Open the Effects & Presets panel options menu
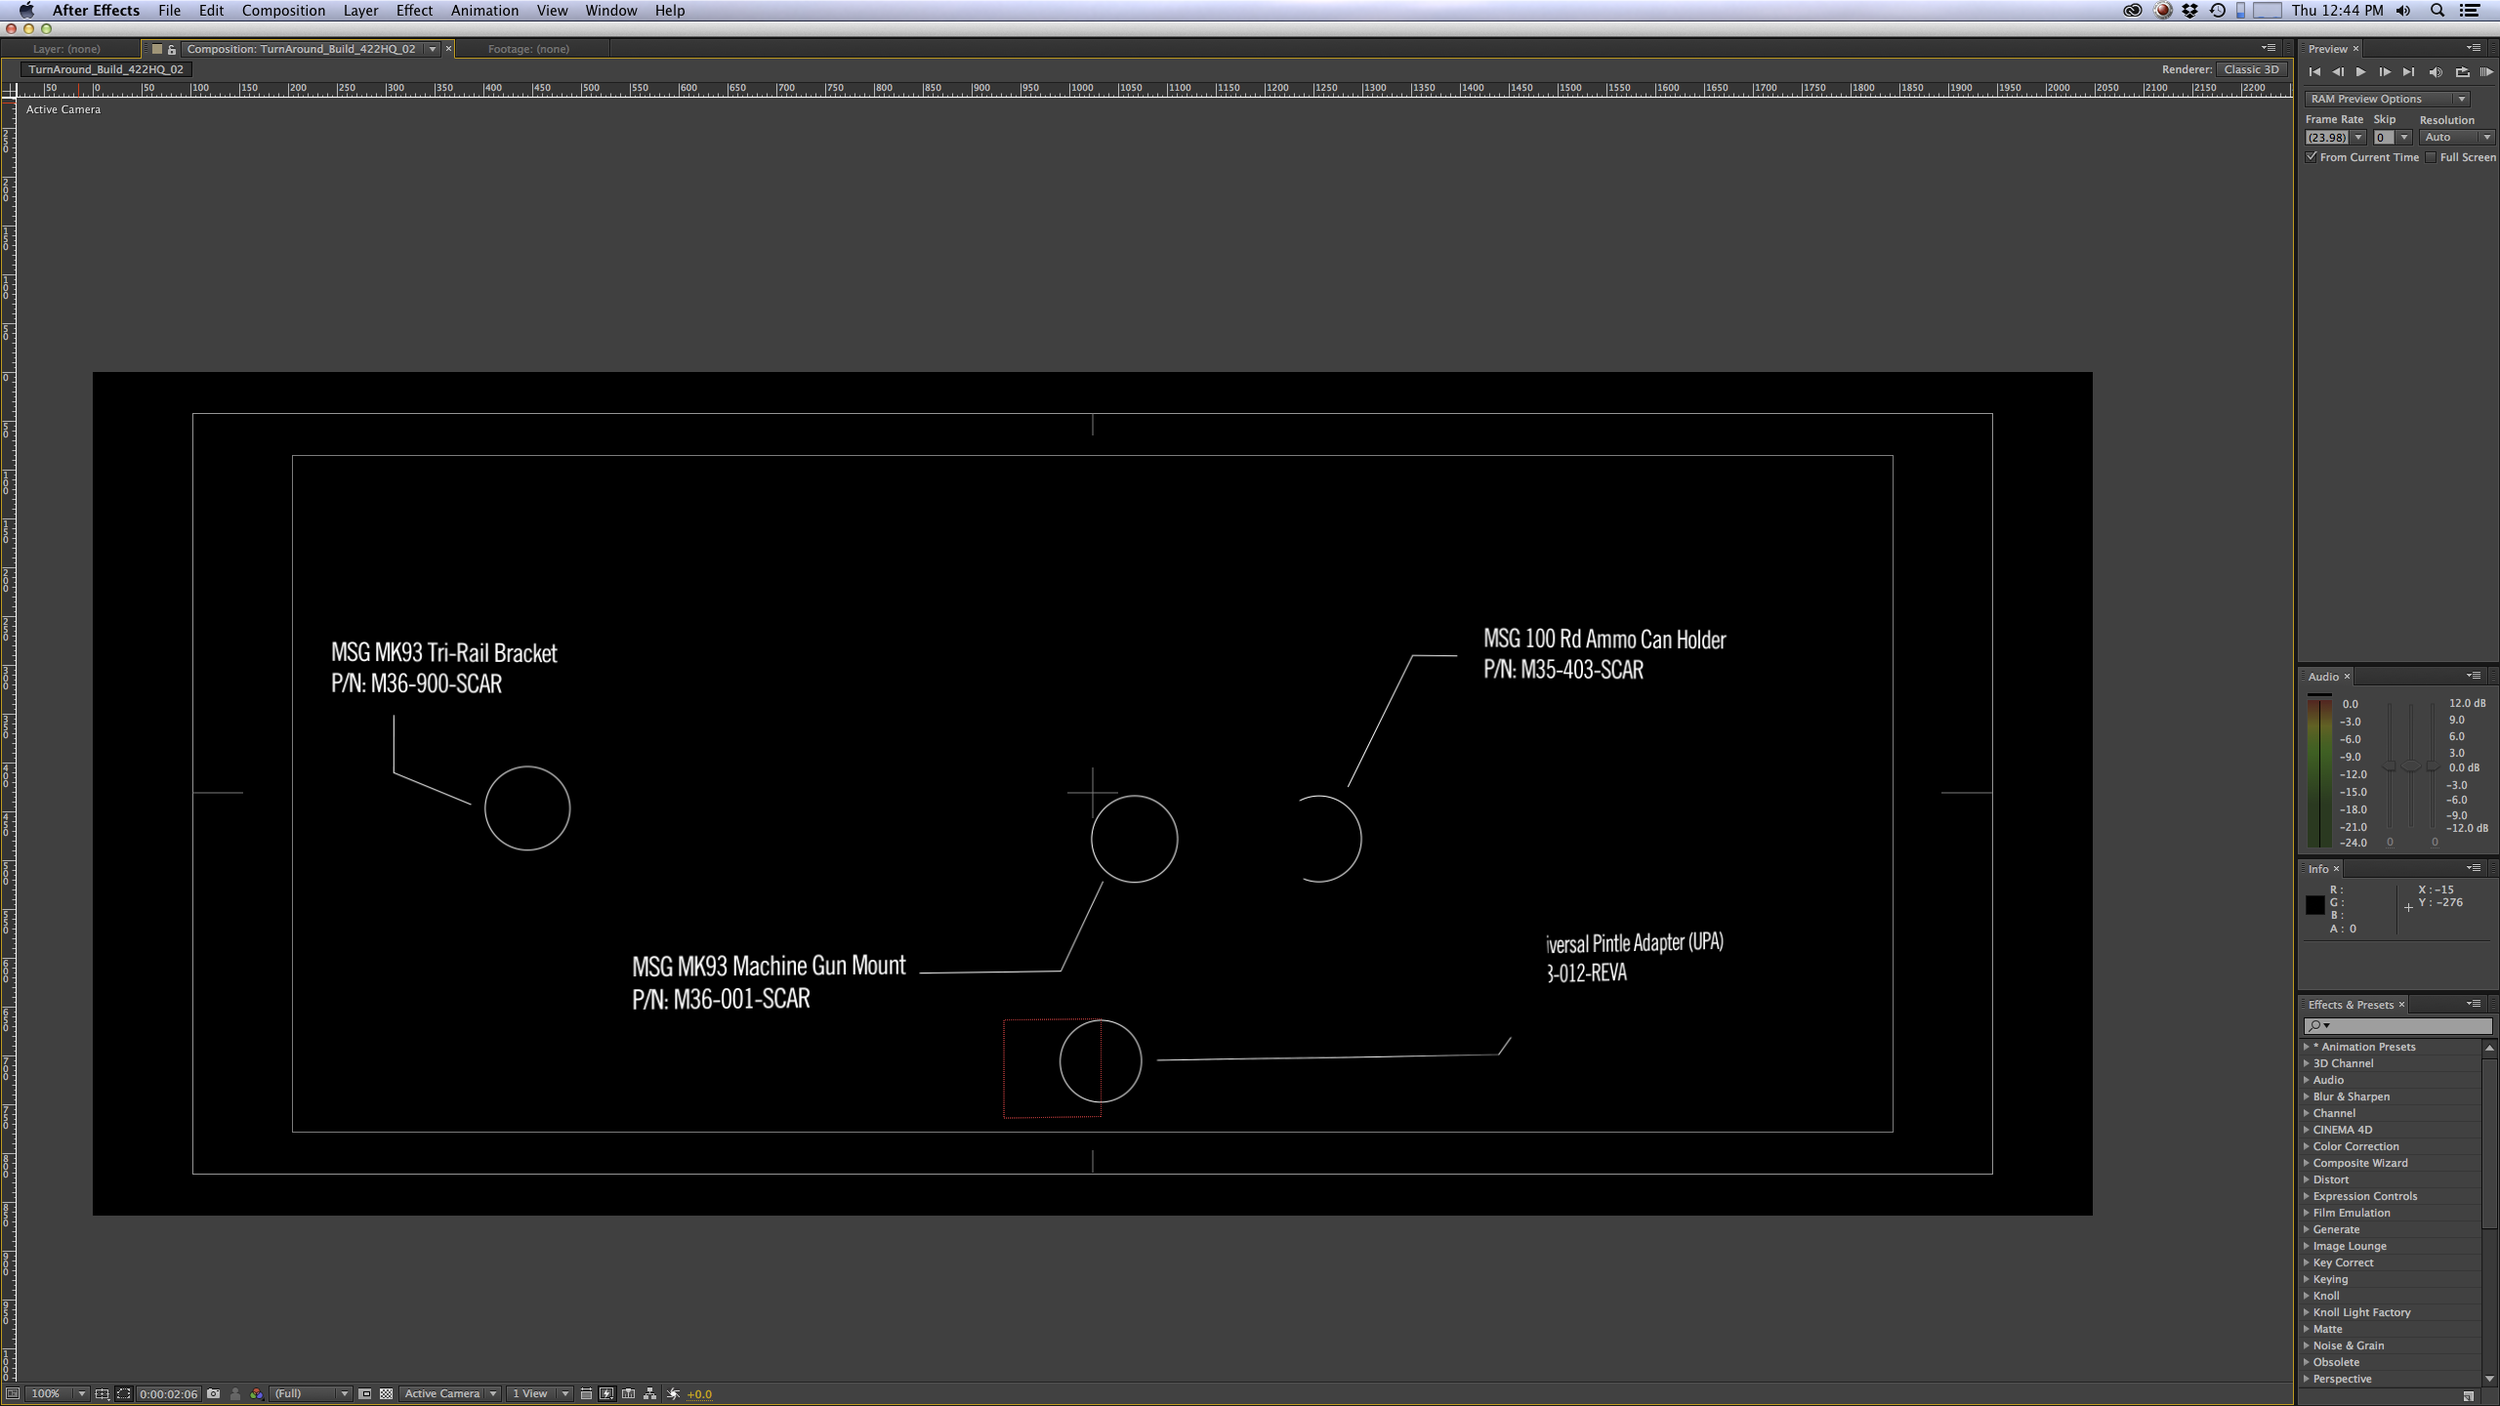This screenshot has height=1406, width=2500. pyautogui.click(x=2473, y=1004)
